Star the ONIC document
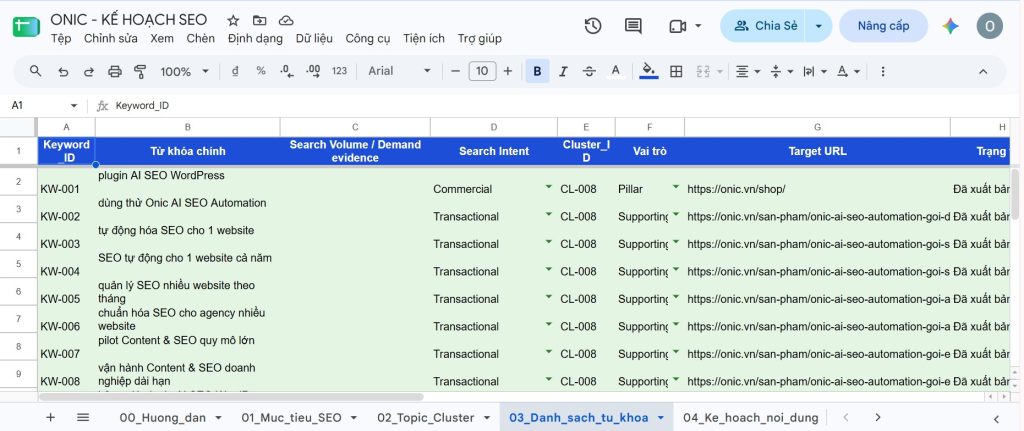This screenshot has height=431, width=1024. (233, 20)
